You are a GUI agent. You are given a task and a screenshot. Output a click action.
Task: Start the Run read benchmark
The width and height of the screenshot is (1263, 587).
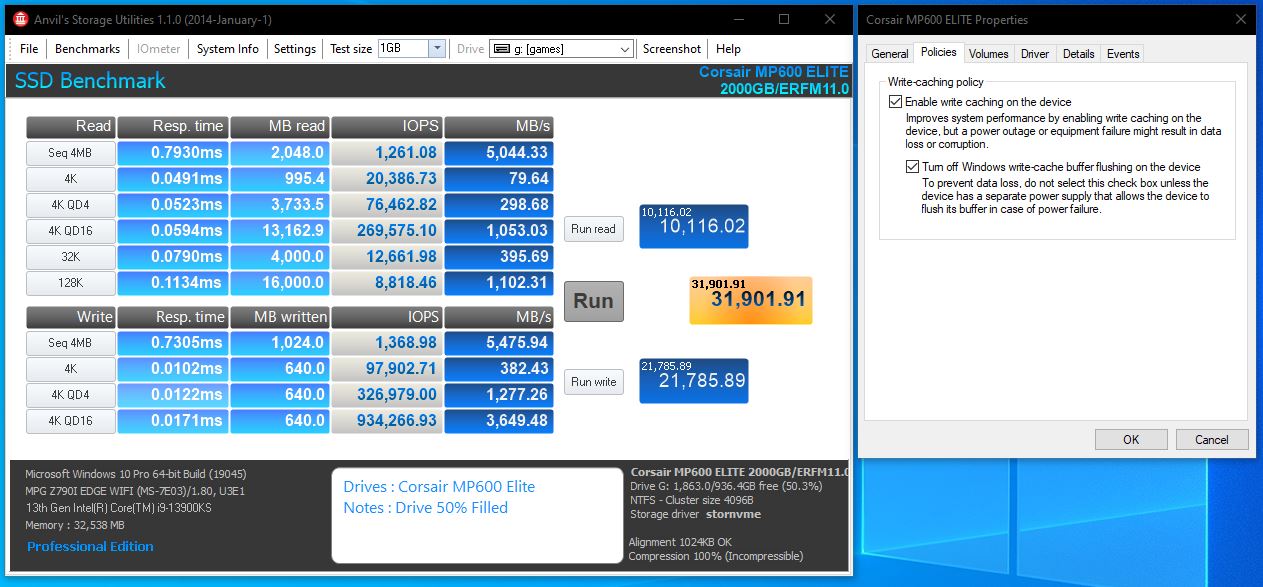pos(593,229)
